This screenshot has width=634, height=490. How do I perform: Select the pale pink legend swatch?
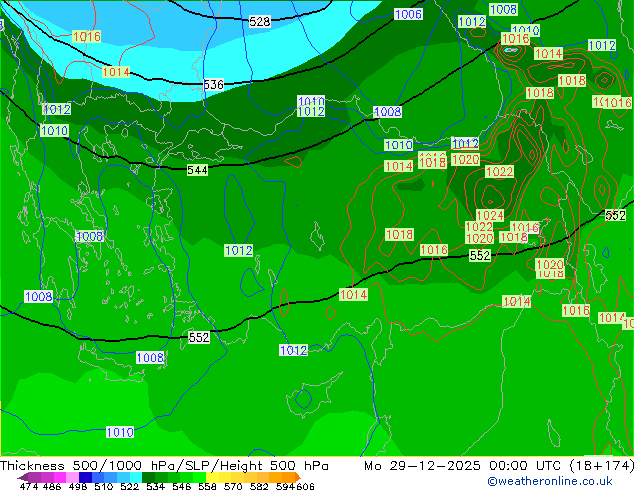click(72, 477)
